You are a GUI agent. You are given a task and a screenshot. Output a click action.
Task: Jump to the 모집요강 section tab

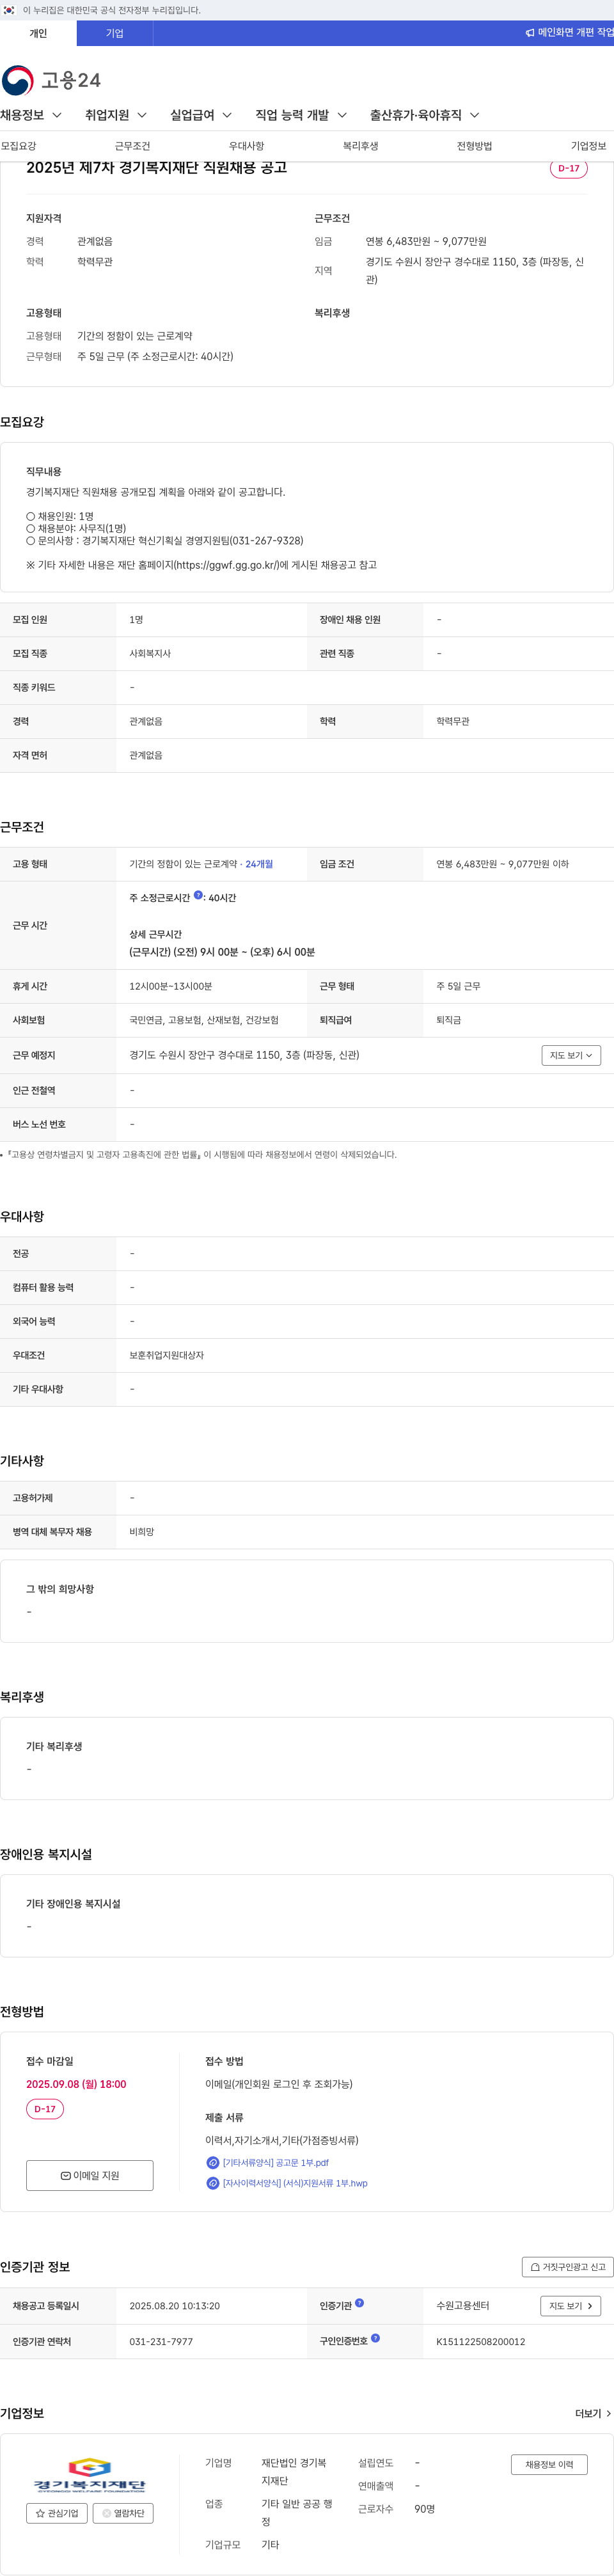coord(18,146)
